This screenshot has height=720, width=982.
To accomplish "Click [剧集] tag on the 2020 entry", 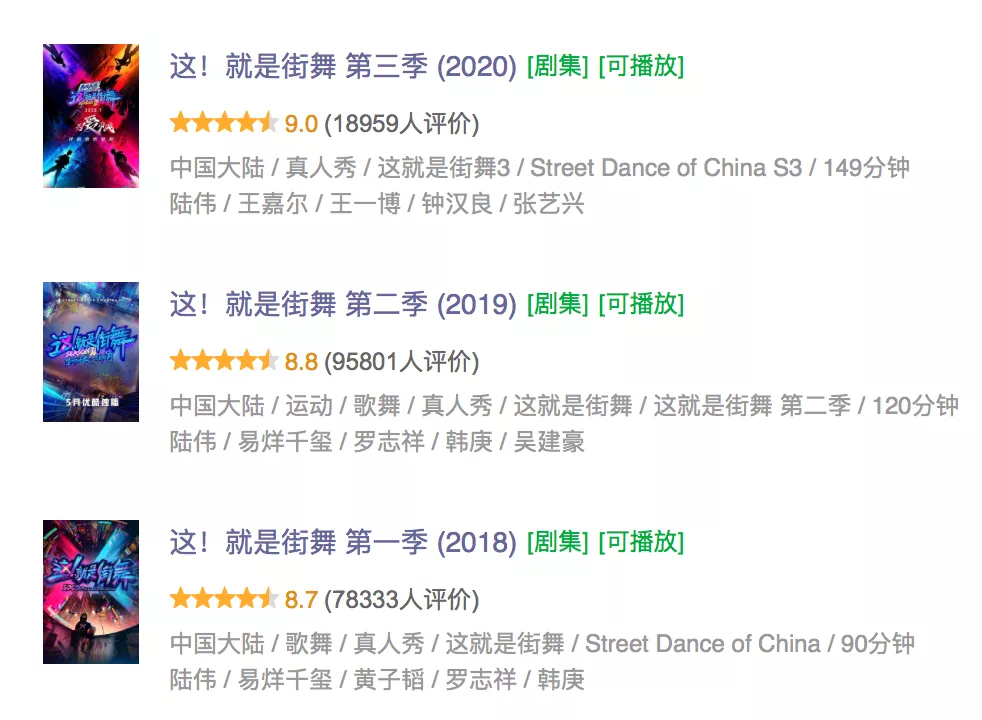I will tap(557, 66).
